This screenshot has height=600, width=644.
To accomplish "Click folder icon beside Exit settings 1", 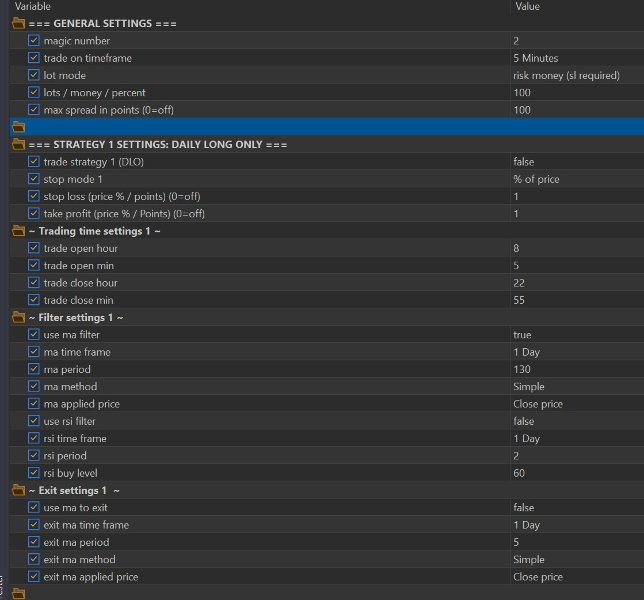I will coord(18,490).
